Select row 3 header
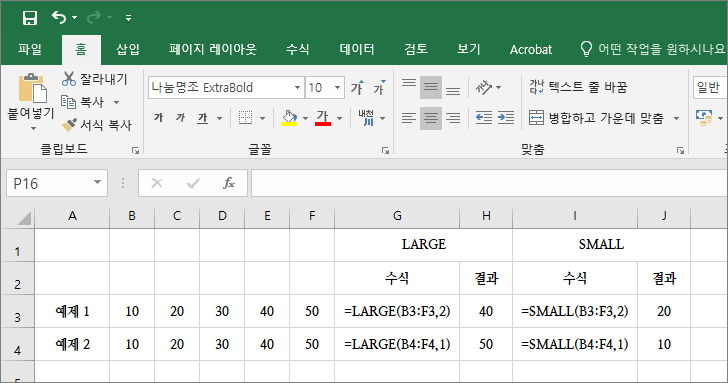Image resolution: width=728 pixels, height=383 pixels. point(17,312)
